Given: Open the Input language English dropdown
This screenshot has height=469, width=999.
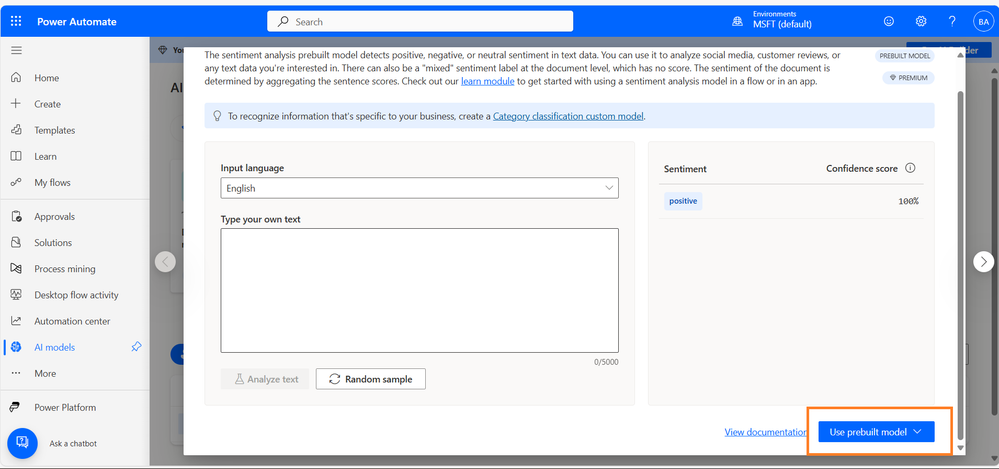Looking at the screenshot, I should click(x=419, y=188).
